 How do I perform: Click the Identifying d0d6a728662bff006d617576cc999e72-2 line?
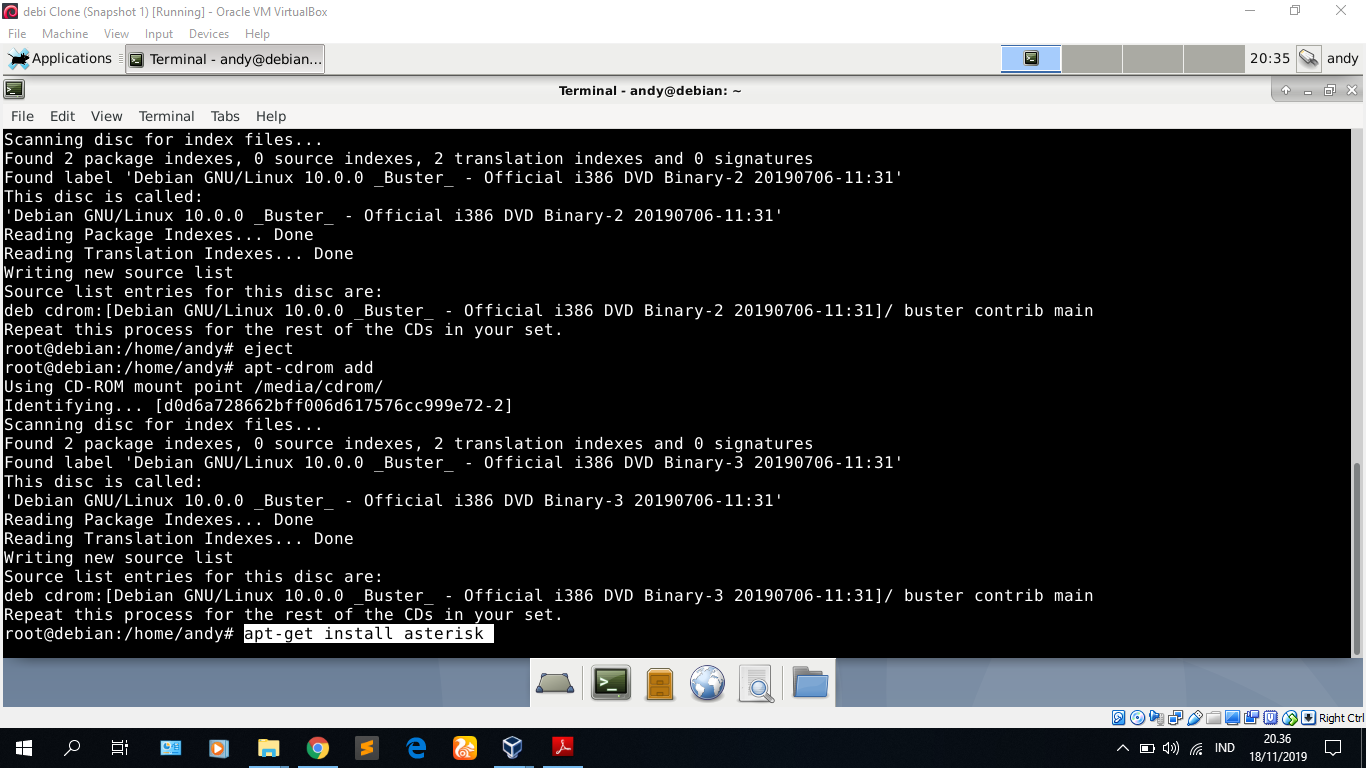coord(258,406)
